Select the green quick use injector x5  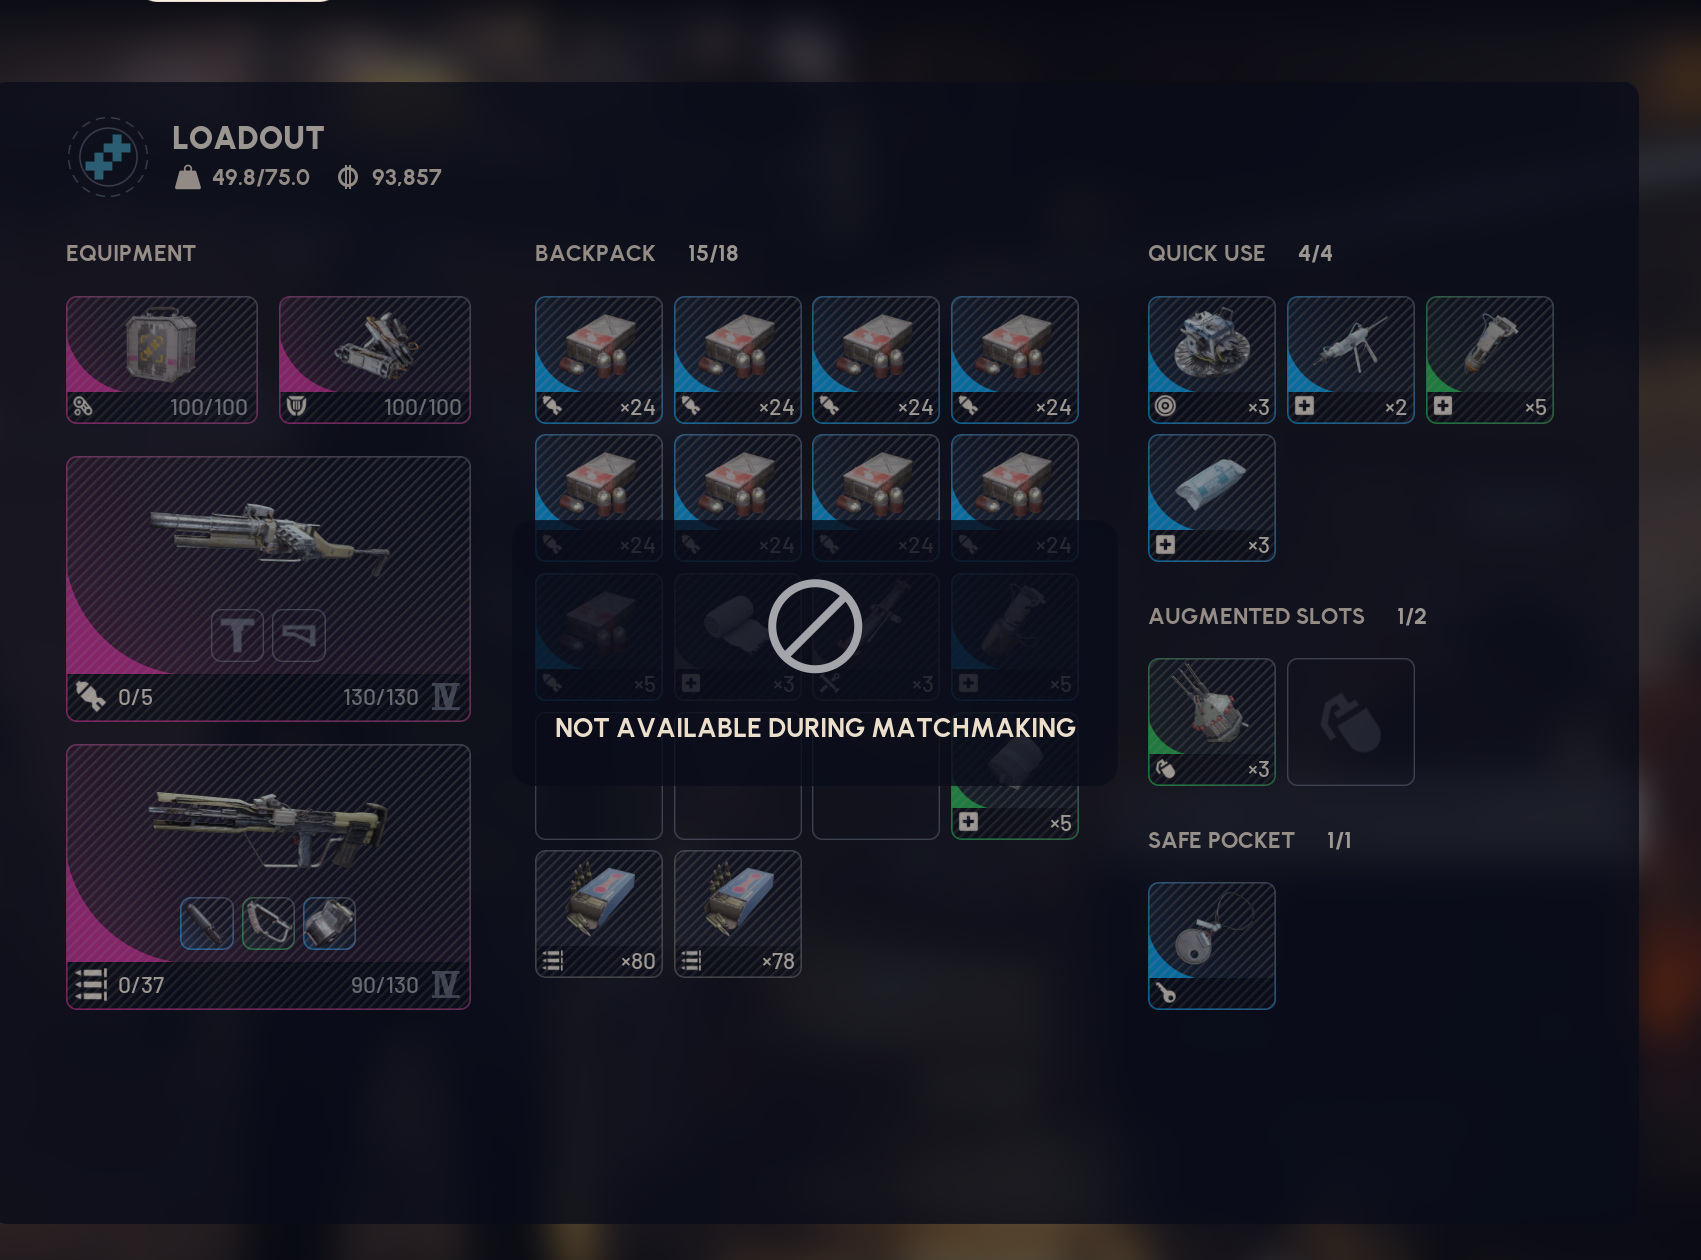(1490, 360)
